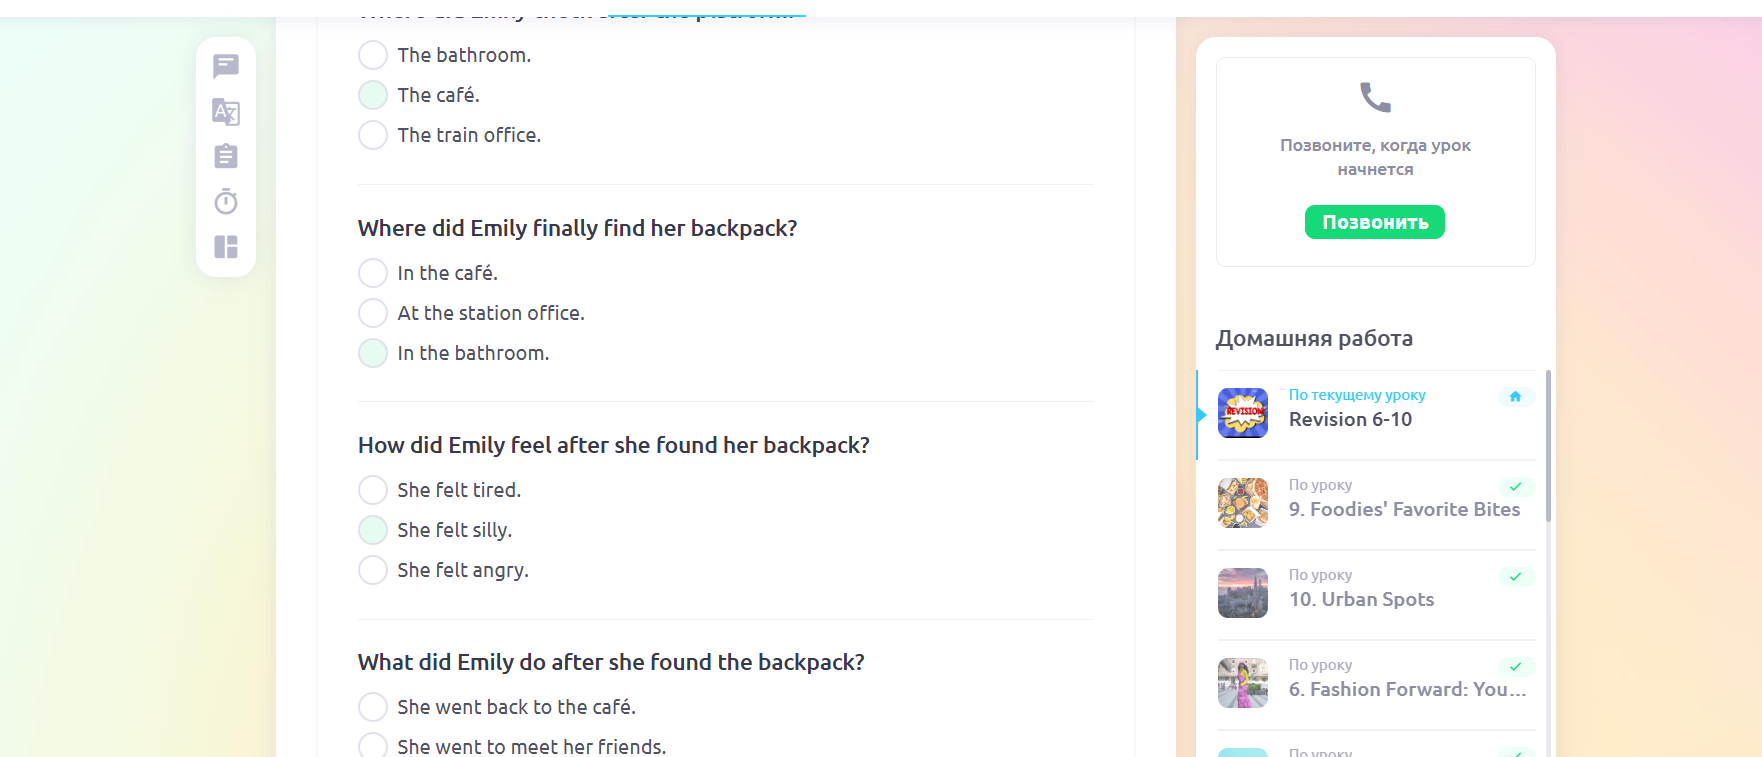
Task: Click the homework list scrollbar
Action: pyautogui.click(x=1548, y=445)
